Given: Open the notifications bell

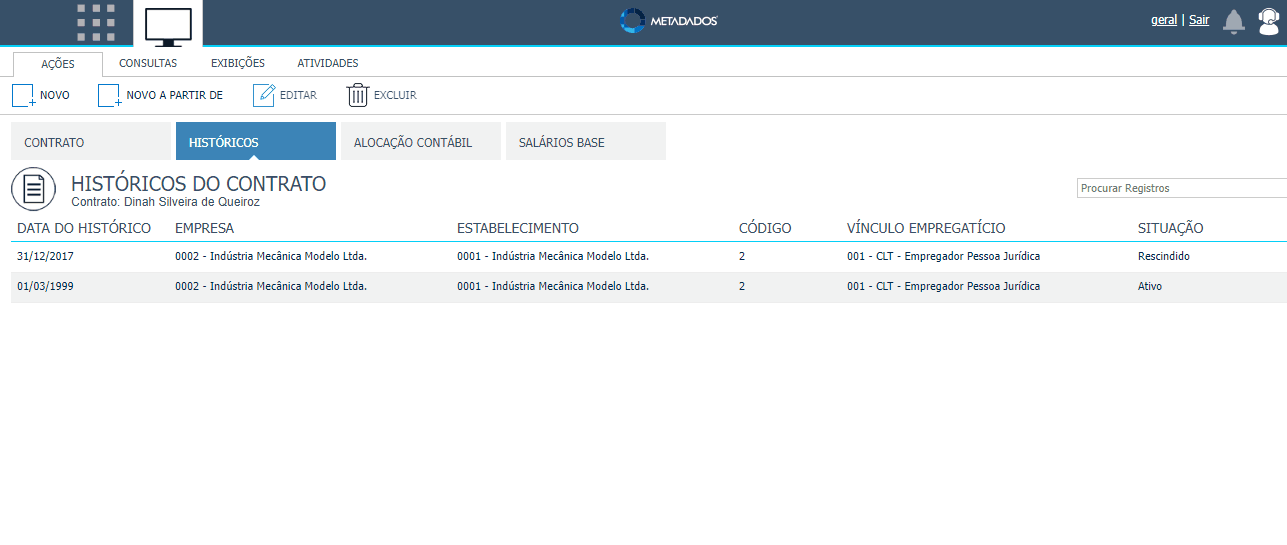Looking at the screenshot, I should [1235, 22].
